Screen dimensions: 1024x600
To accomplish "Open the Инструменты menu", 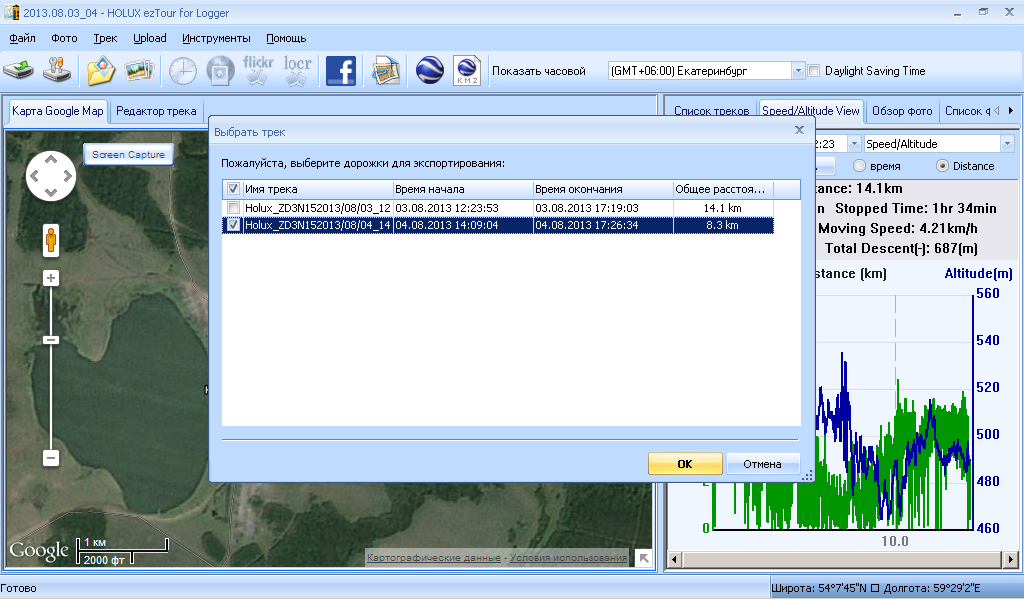I will [x=216, y=38].
